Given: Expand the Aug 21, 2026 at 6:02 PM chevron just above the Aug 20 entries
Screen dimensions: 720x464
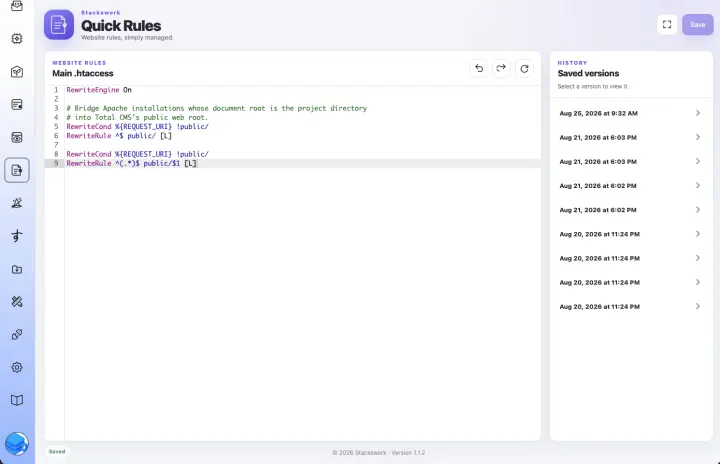Looking at the screenshot, I should pyautogui.click(x=698, y=209).
